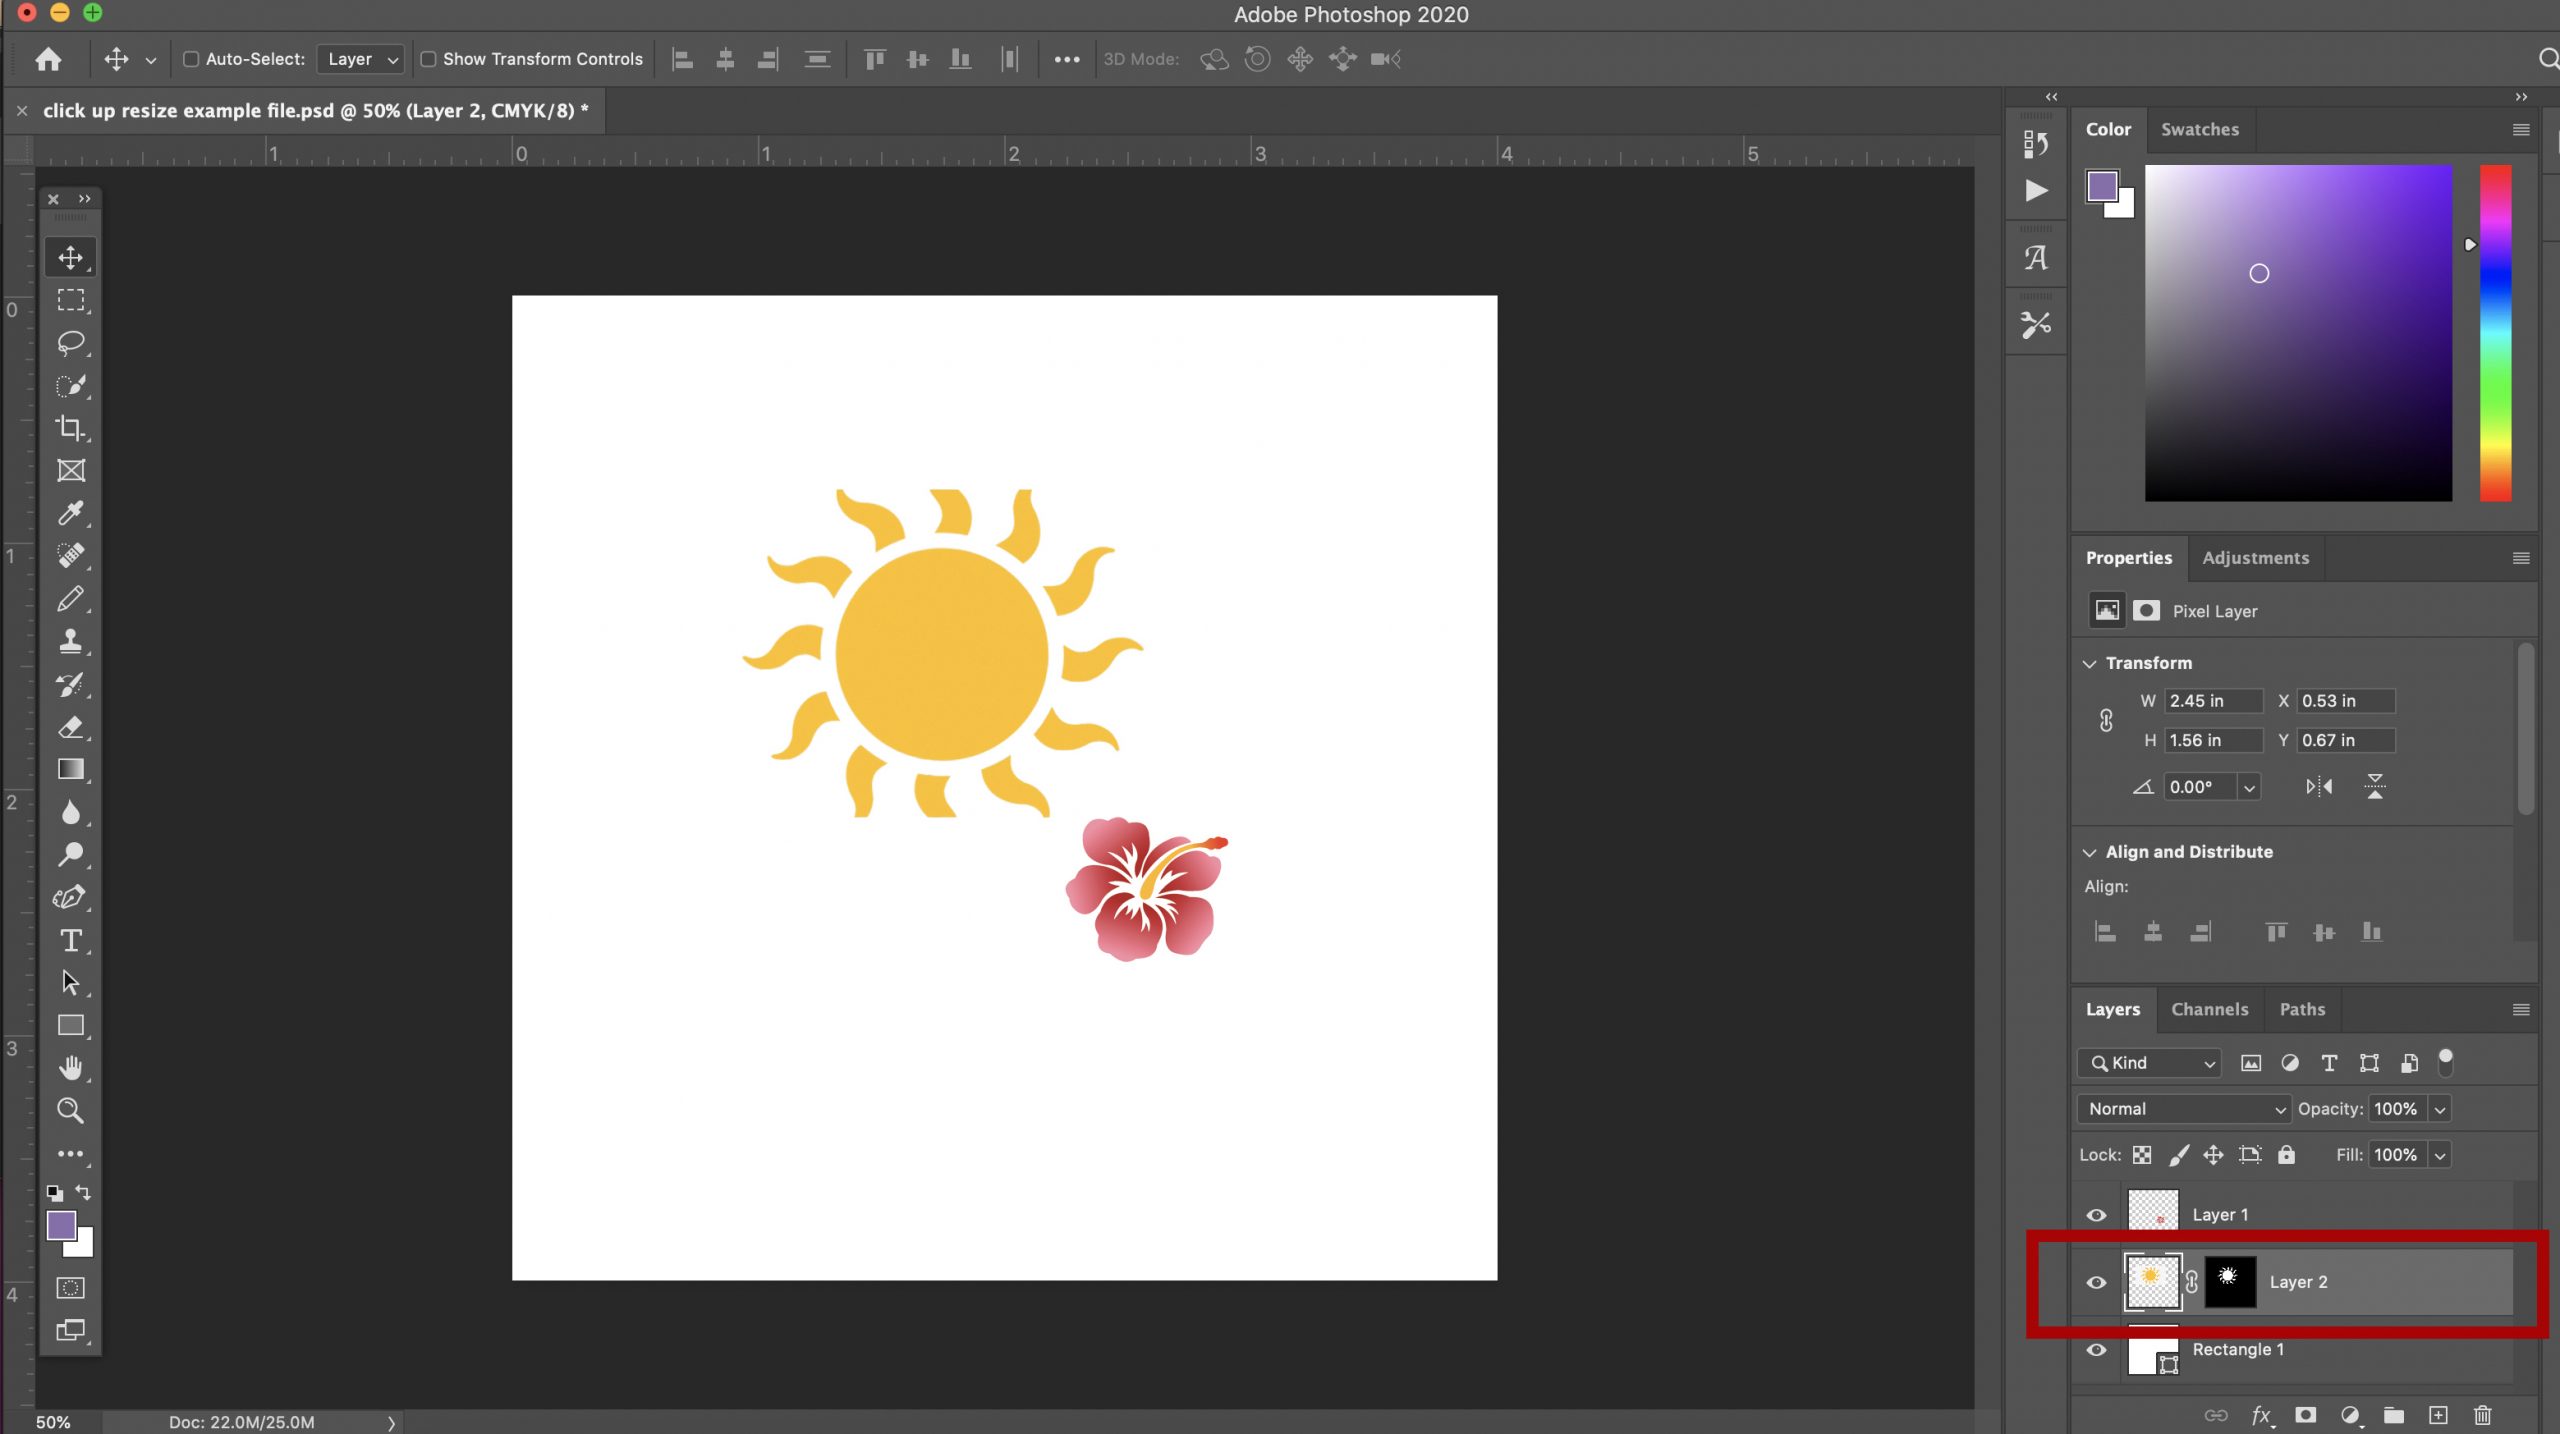This screenshot has height=1434, width=2560.
Task: Enable the Auto-Select checkbox
Action: 191,59
